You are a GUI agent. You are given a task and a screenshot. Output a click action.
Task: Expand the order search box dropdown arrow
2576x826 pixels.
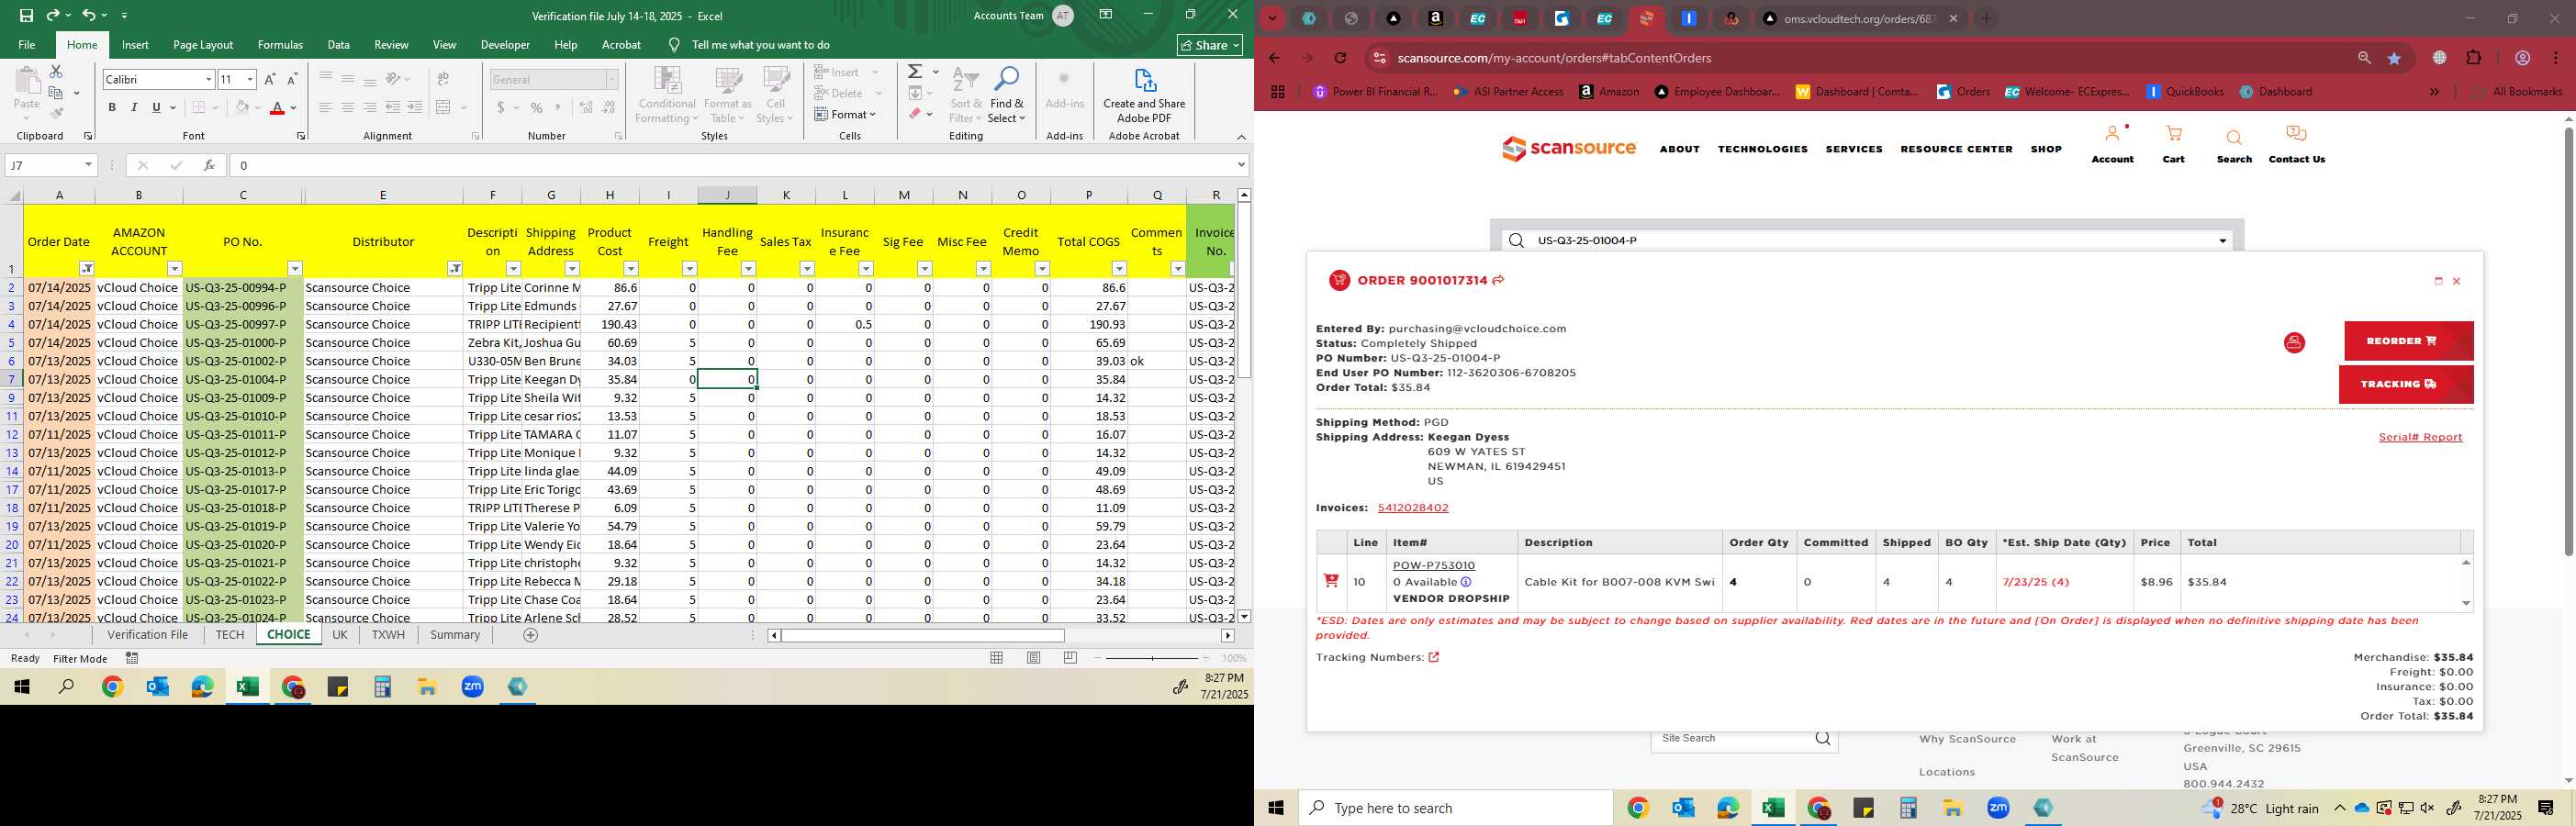(2222, 241)
